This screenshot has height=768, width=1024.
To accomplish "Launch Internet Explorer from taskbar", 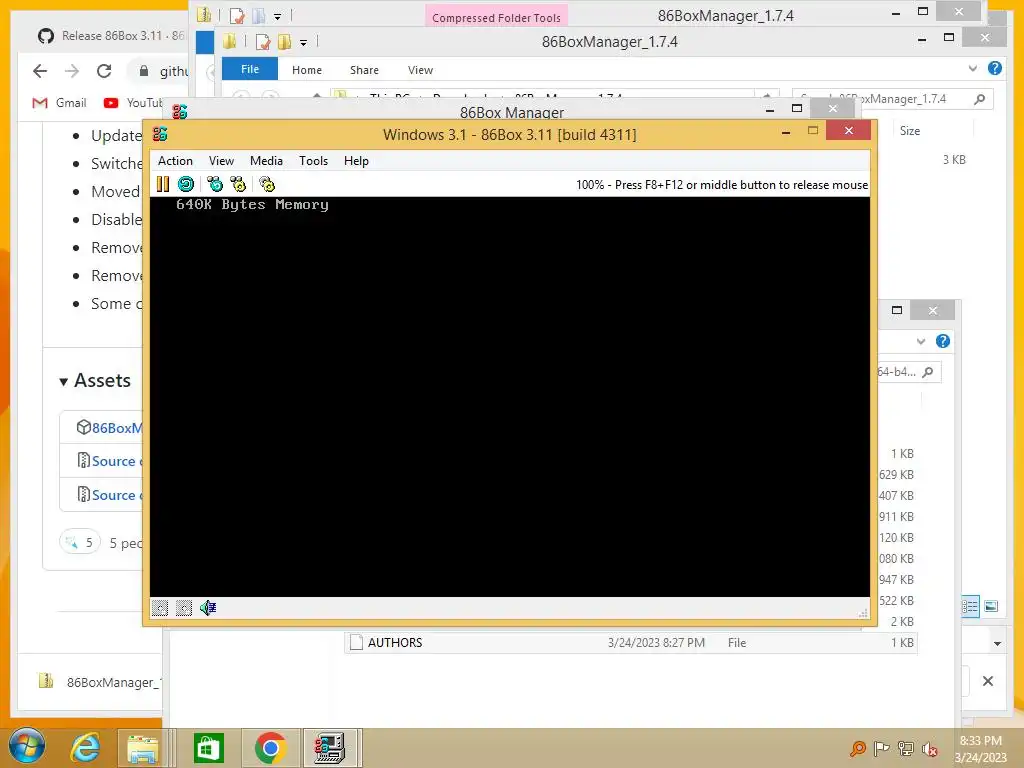I will click(x=86, y=748).
